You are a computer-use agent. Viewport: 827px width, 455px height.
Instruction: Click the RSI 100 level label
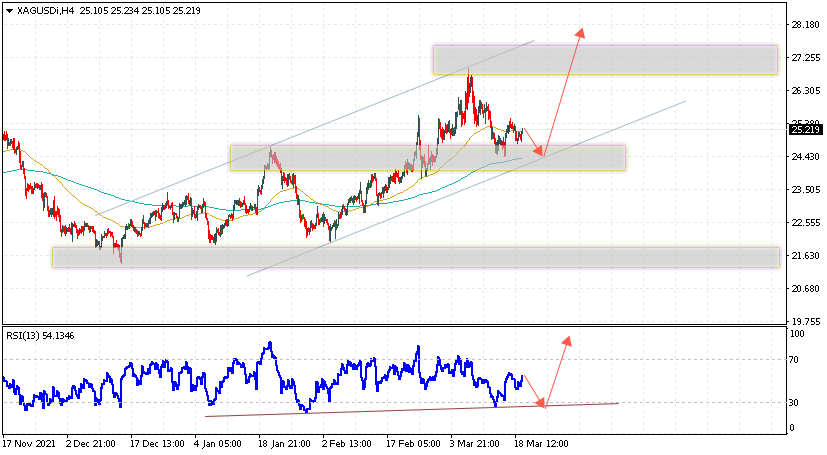[797, 334]
